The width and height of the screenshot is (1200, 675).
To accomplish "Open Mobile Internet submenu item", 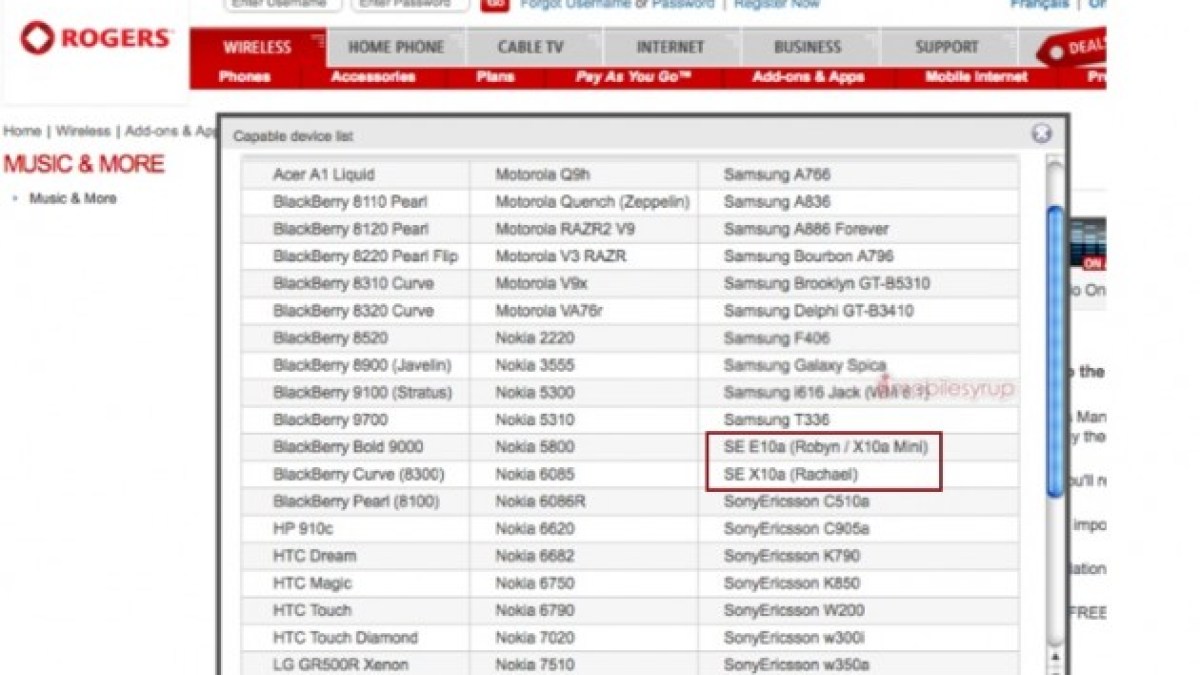I will point(975,77).
